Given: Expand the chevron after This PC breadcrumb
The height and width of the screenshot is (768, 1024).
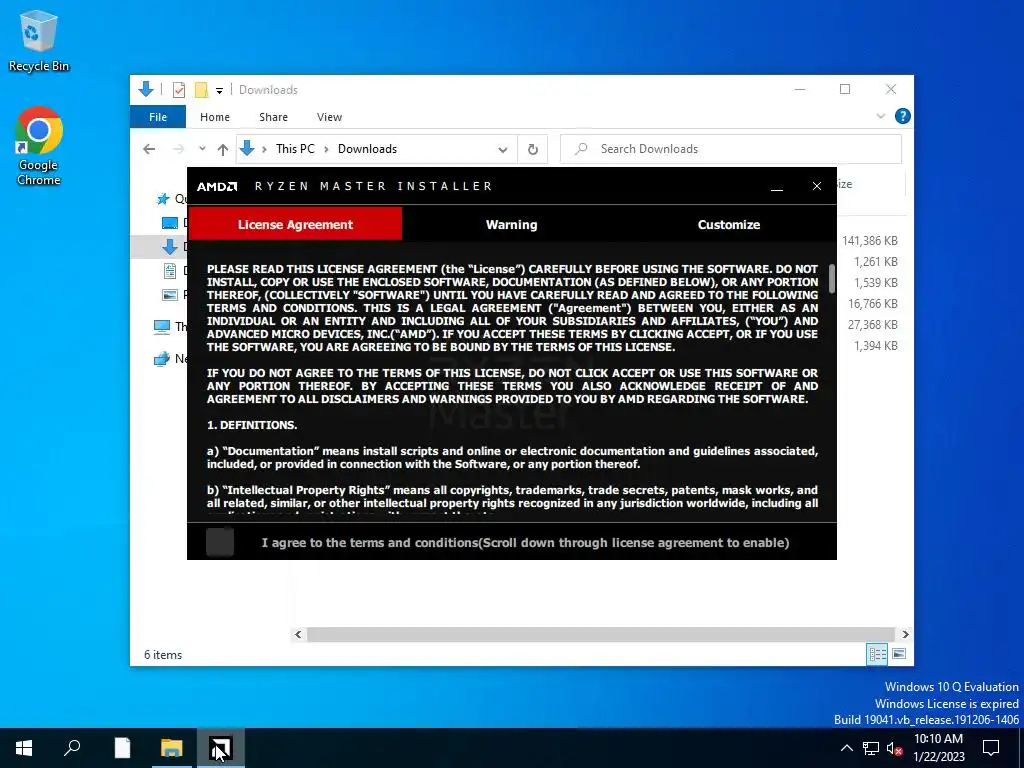Looking at the screenshot, I should (x=327, y=150).
